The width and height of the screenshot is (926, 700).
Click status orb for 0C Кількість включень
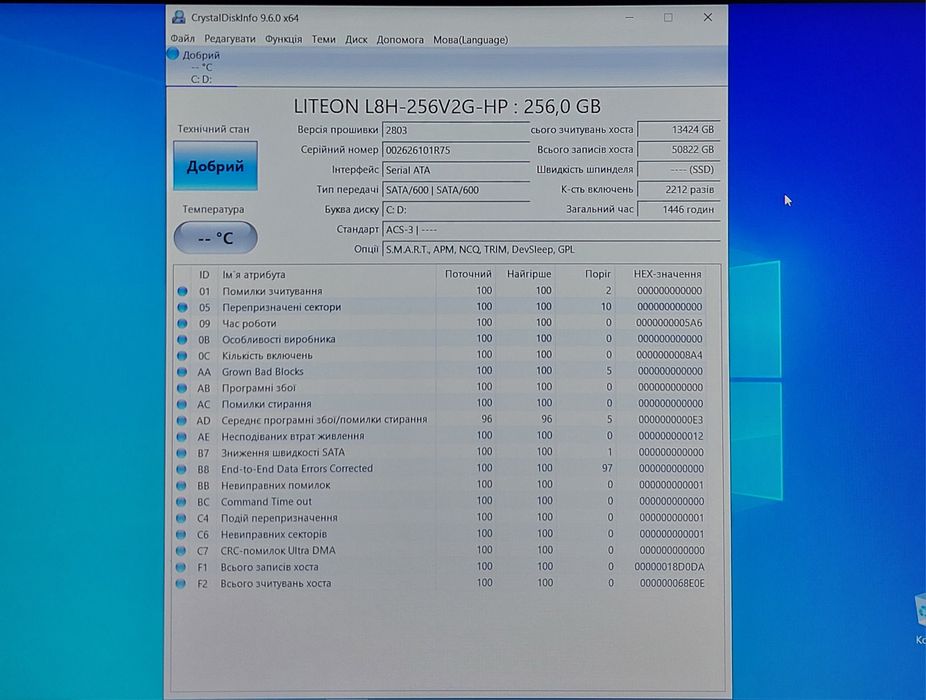(182, 356)
